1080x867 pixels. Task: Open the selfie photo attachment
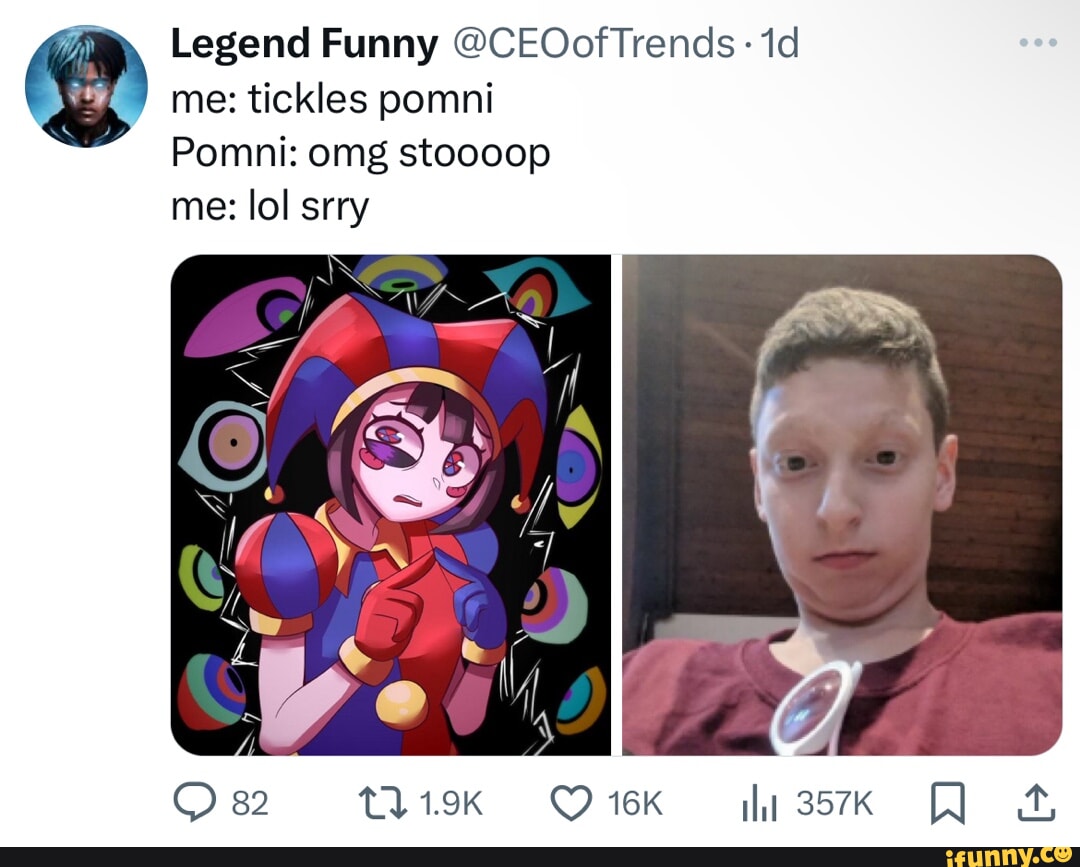click(x=842, y=505)
